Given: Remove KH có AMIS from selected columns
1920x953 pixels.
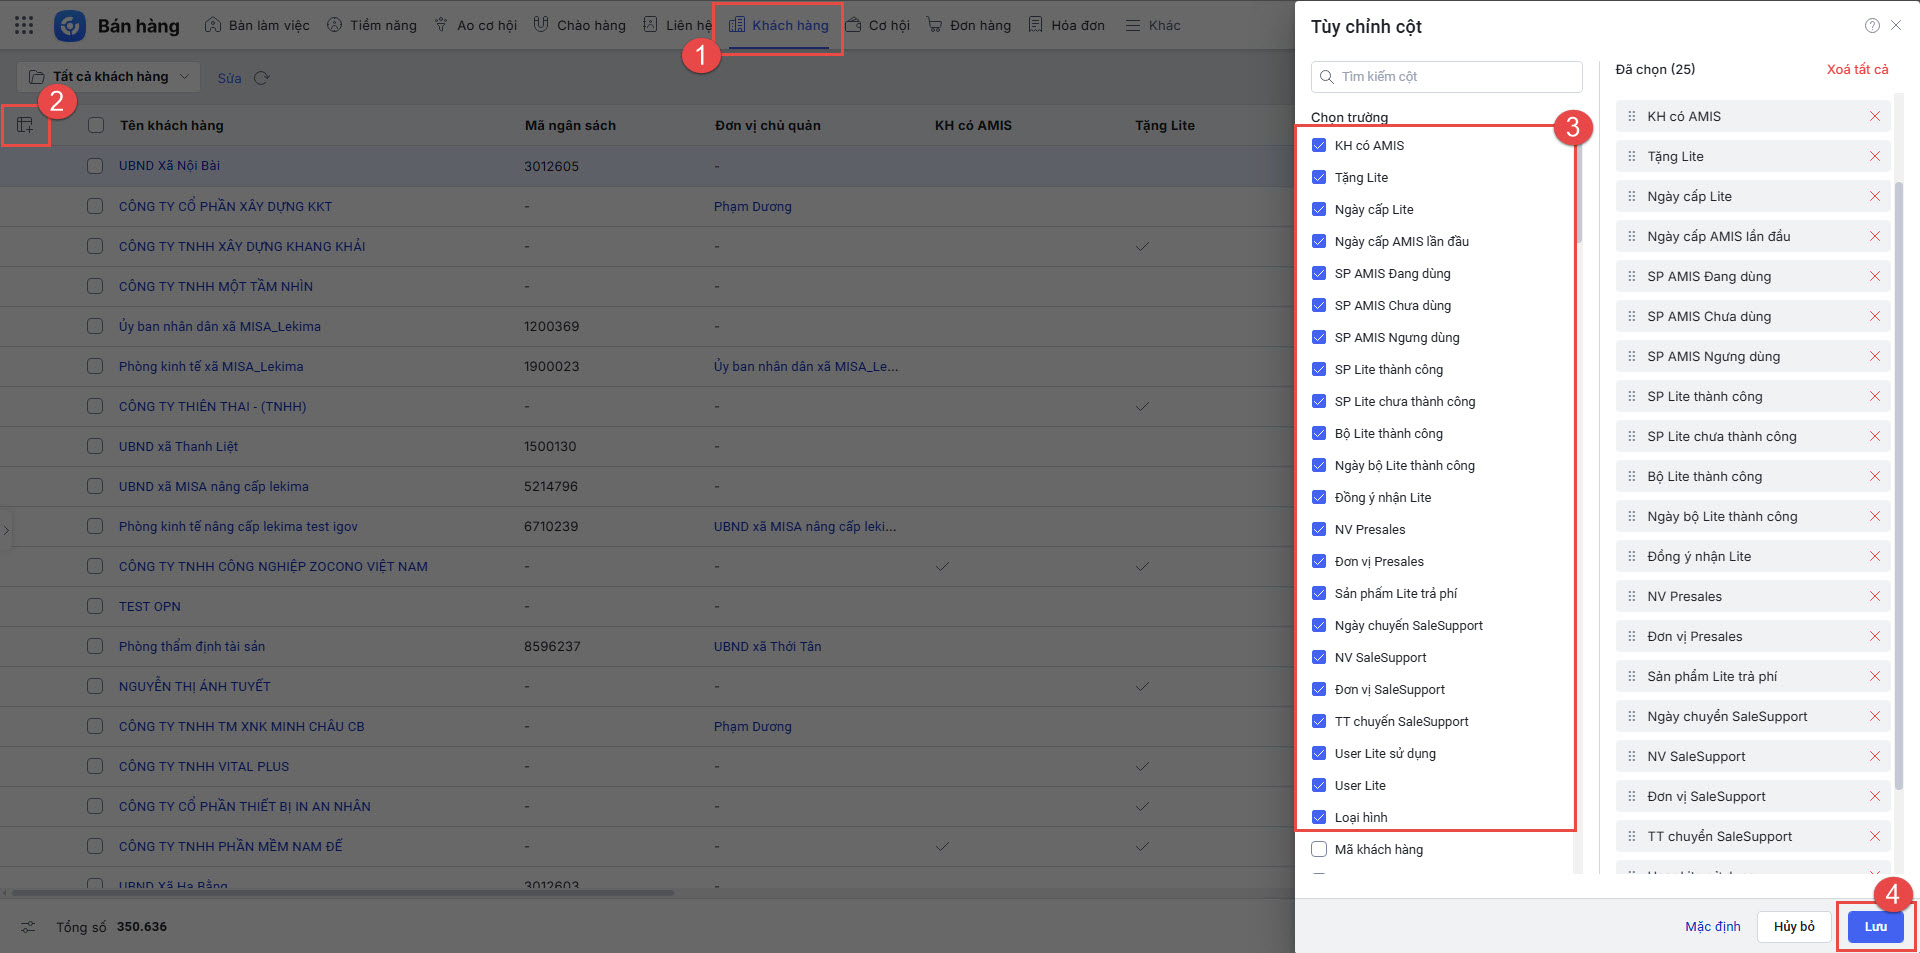Looking at the screenshot, I should [1875, 117].
